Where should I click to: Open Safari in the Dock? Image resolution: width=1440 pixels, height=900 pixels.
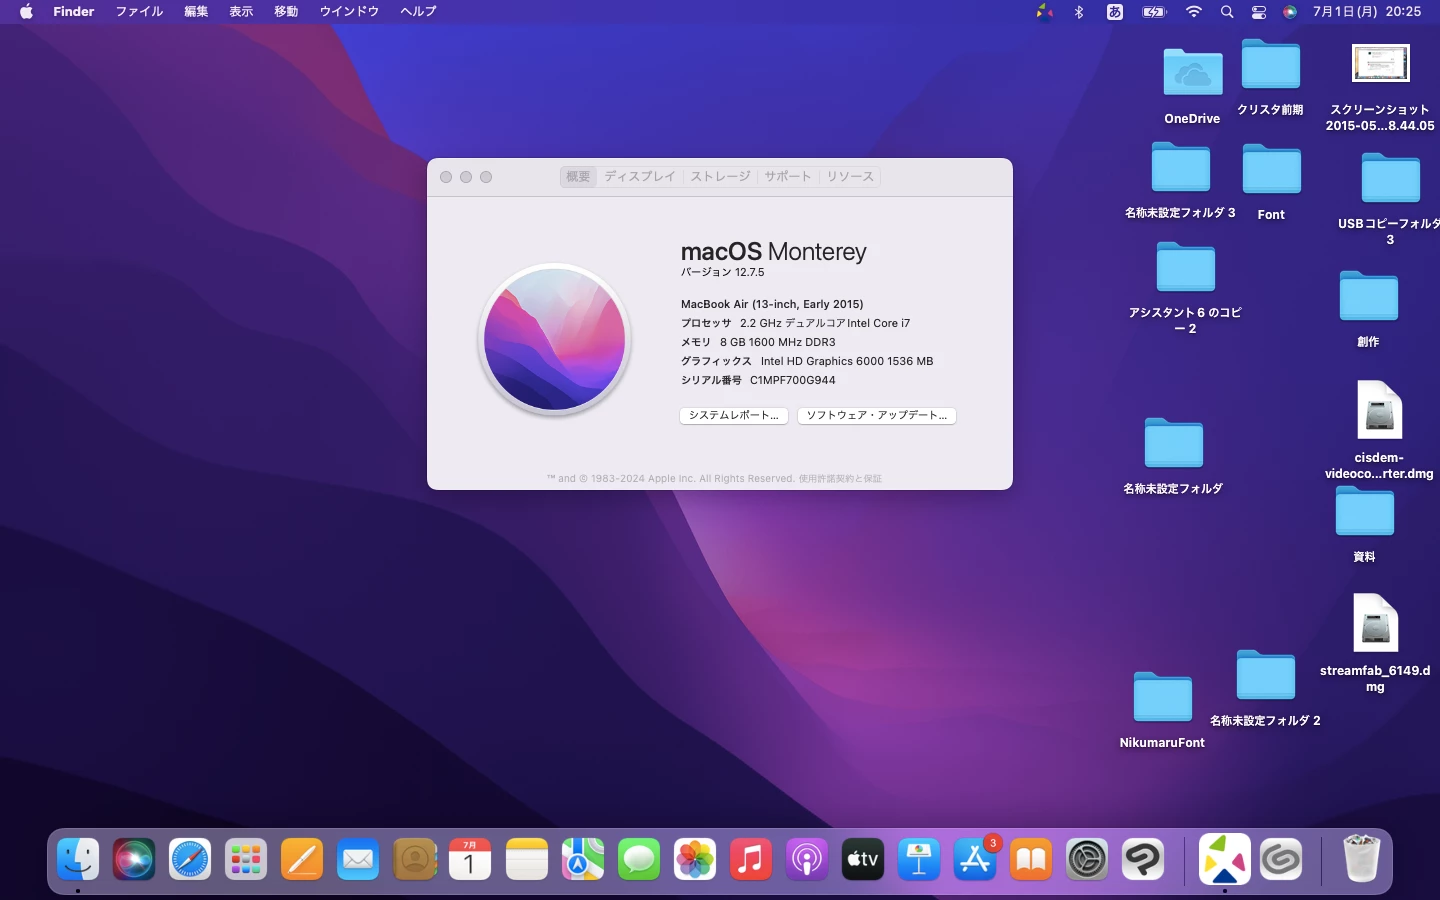point(190,859)
